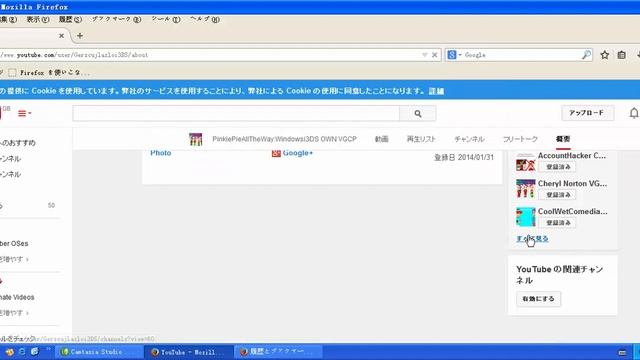Click 登録済み button under CoolWetComedia
This screenshot has width=640, height=360.
[x=558, y=223]
